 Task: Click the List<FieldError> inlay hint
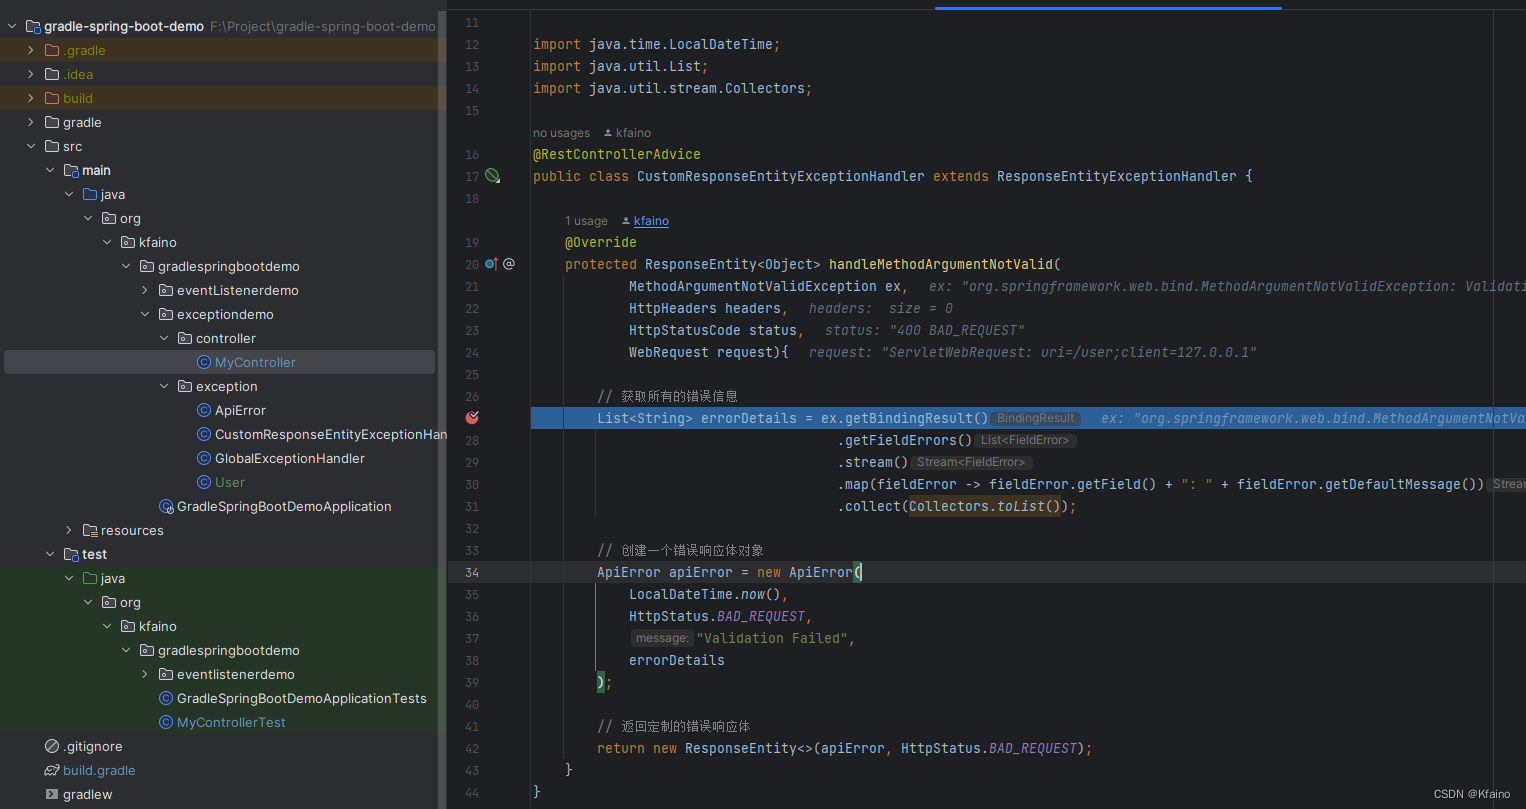(x=1025, y=440)
